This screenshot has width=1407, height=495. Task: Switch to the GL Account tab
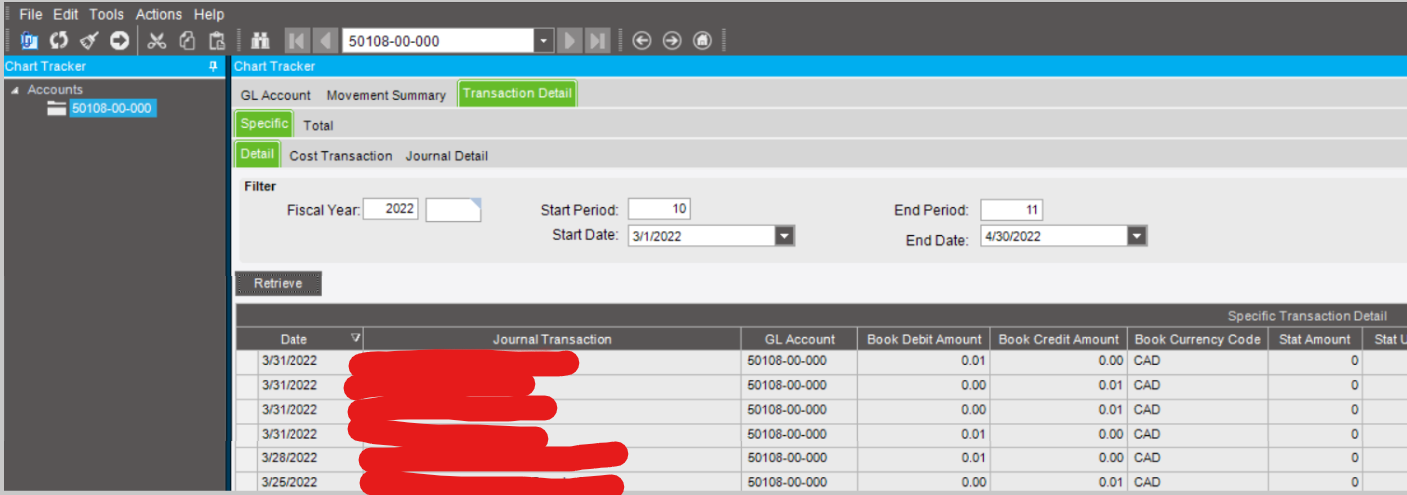pyautogui.click(x=276, y=95)
